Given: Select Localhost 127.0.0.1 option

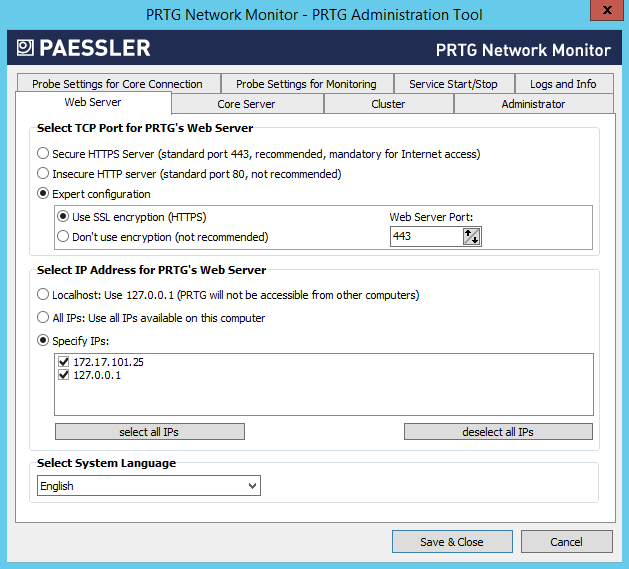Looking at the screenshot, I should click(43, 295).
